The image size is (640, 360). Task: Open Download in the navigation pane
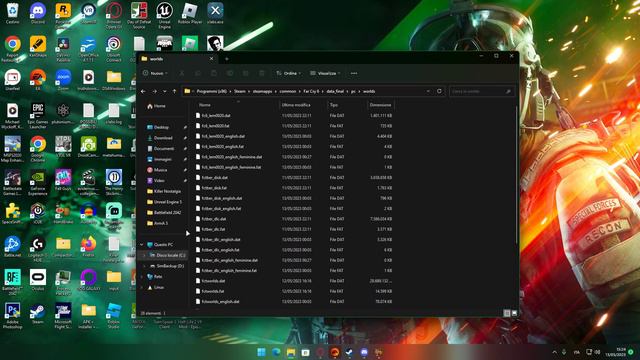tap(163, 138)
